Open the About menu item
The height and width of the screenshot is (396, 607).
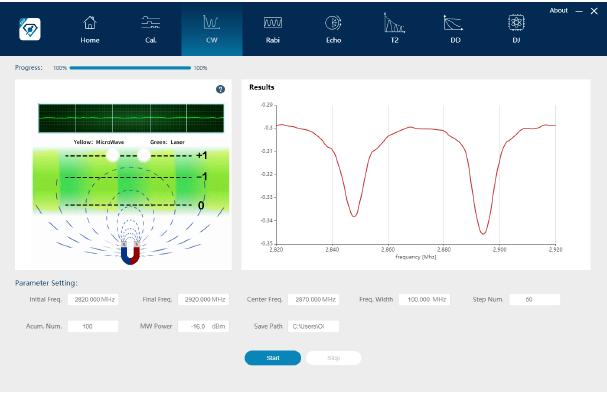tap(558, 10)
